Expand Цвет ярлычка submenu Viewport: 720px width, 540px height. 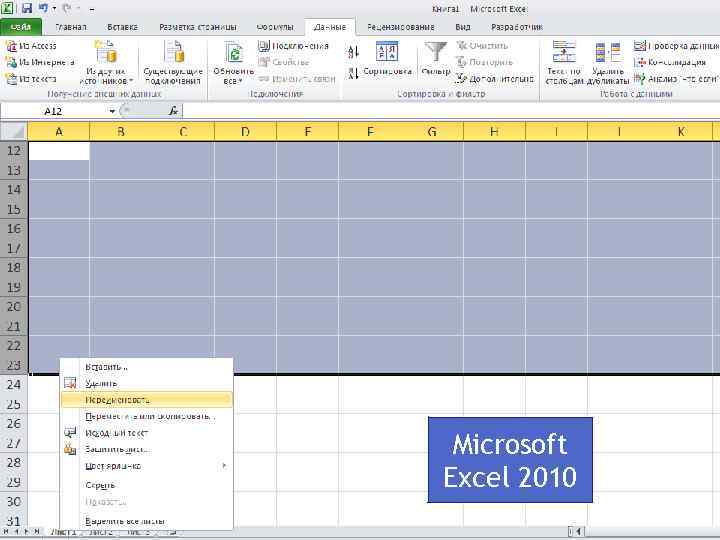[224, 466]
